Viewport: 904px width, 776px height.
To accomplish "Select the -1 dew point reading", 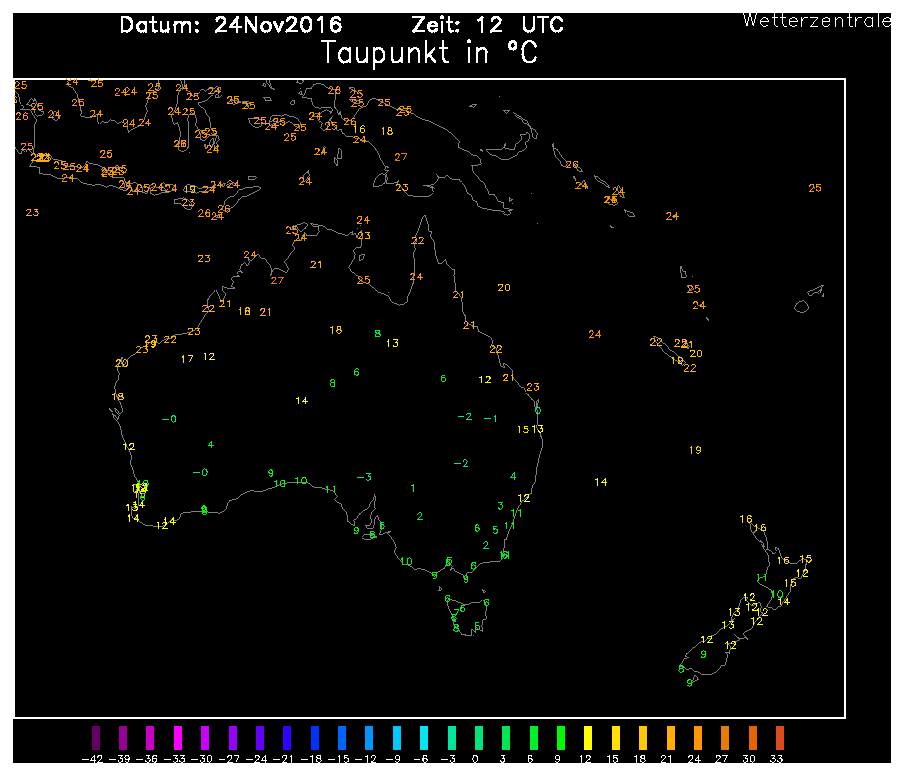I will (490, 418).
